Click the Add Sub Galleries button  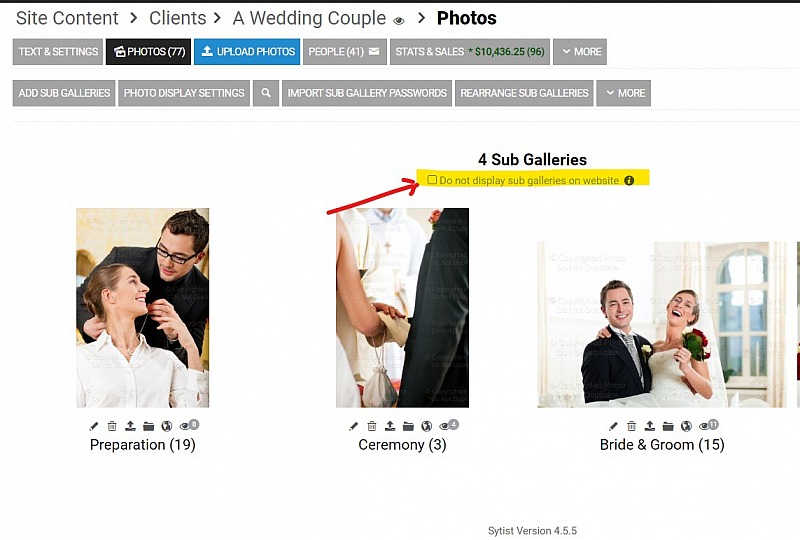64,93
